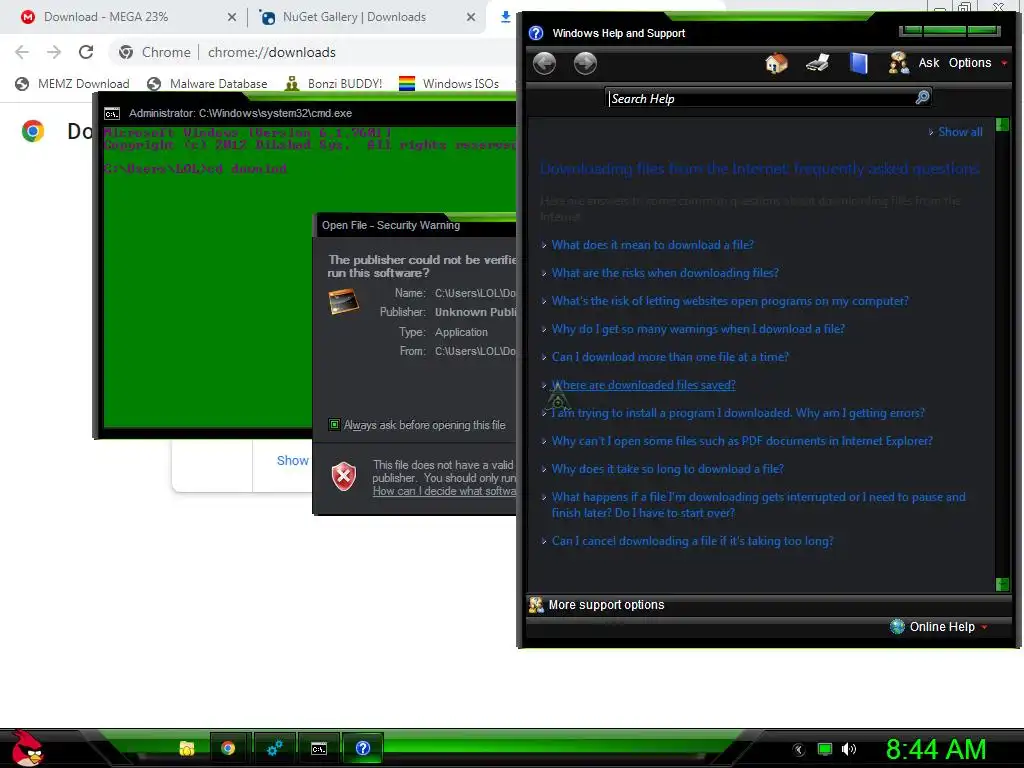Open File Explorer from taskbar

click(x=187, y=748)
